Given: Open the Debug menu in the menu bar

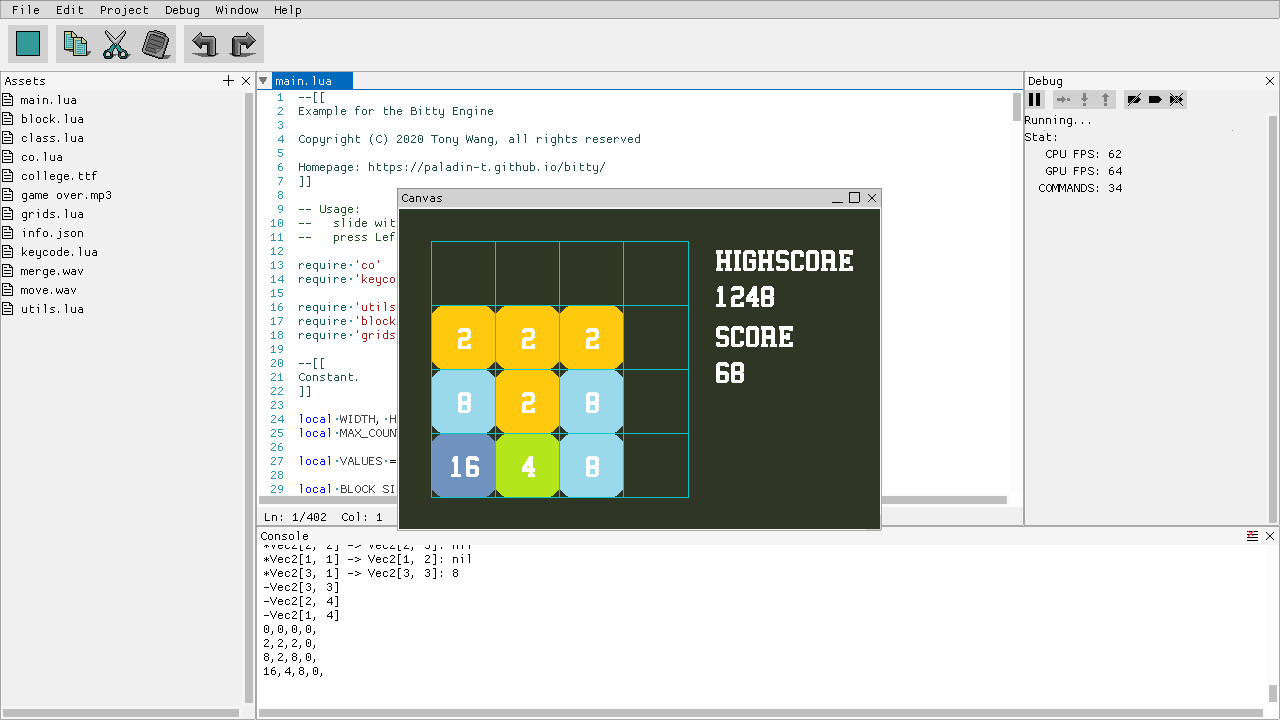Looking at the screenshot, I should pyautogui.click(x=182, y=10).
